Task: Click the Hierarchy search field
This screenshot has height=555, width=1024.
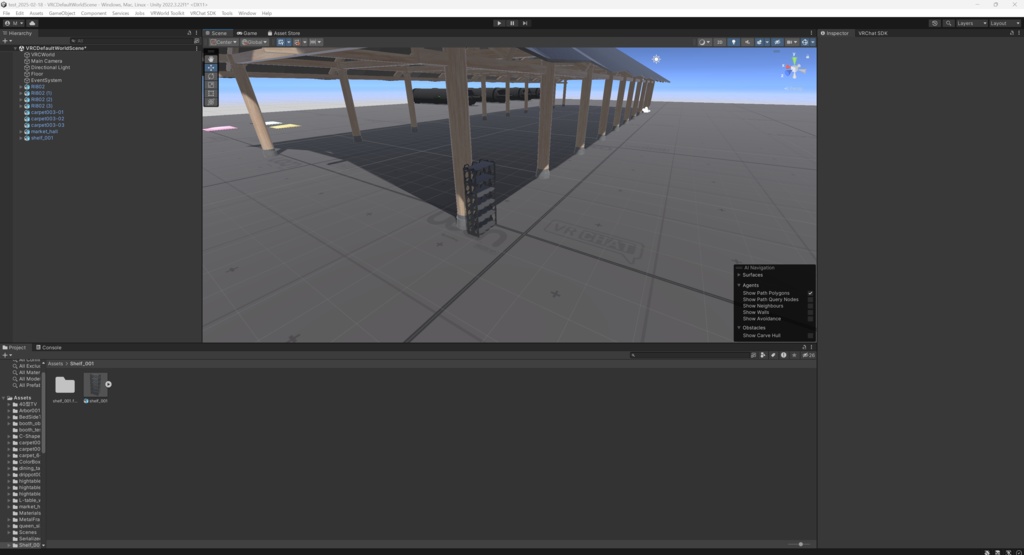Action: (x=131, y=40)
